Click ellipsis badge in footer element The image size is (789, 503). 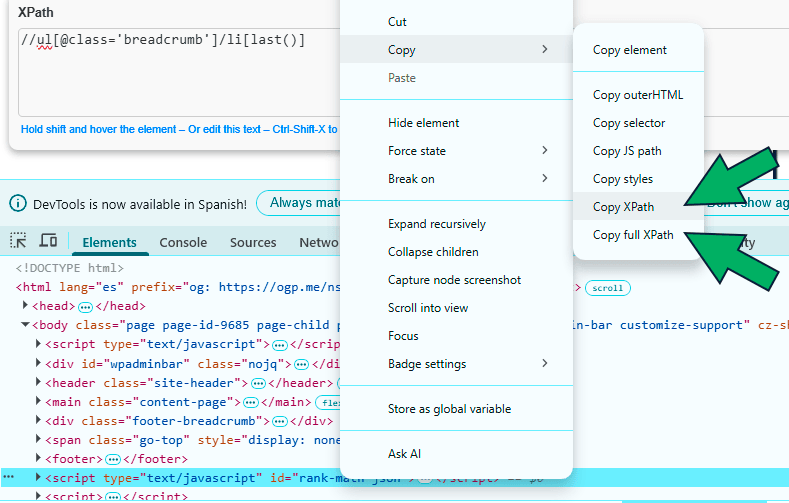click(x=113, y=459)
